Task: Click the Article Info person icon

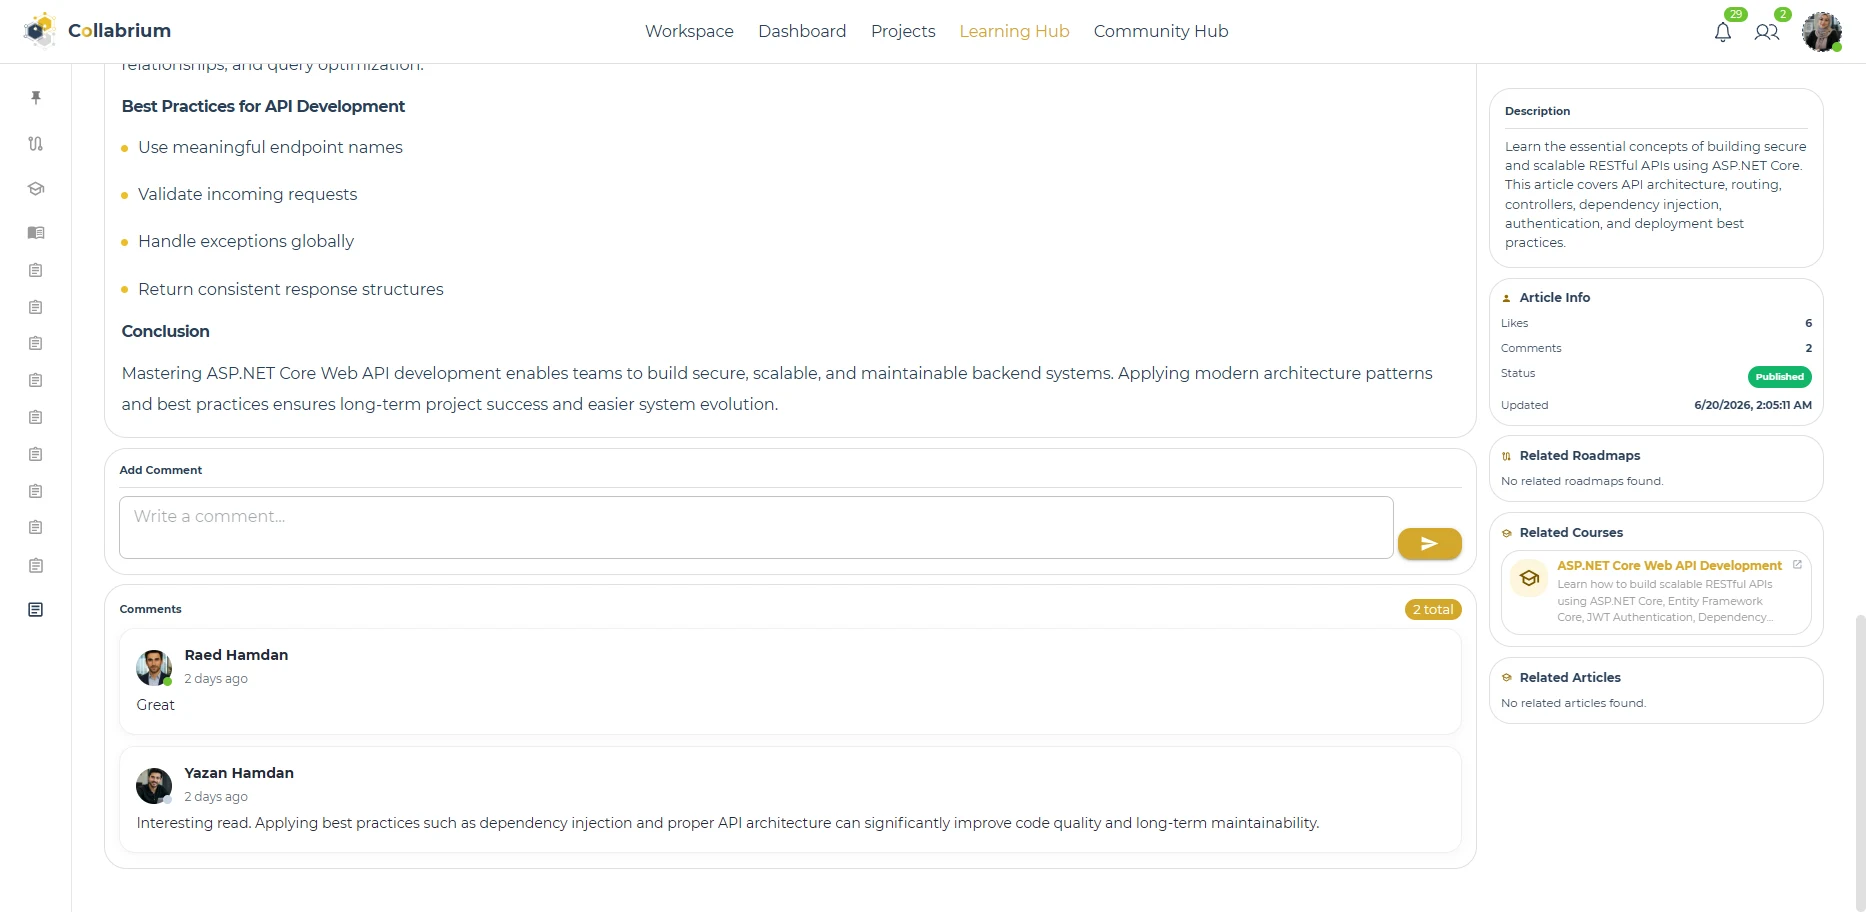Action: 1507,298
